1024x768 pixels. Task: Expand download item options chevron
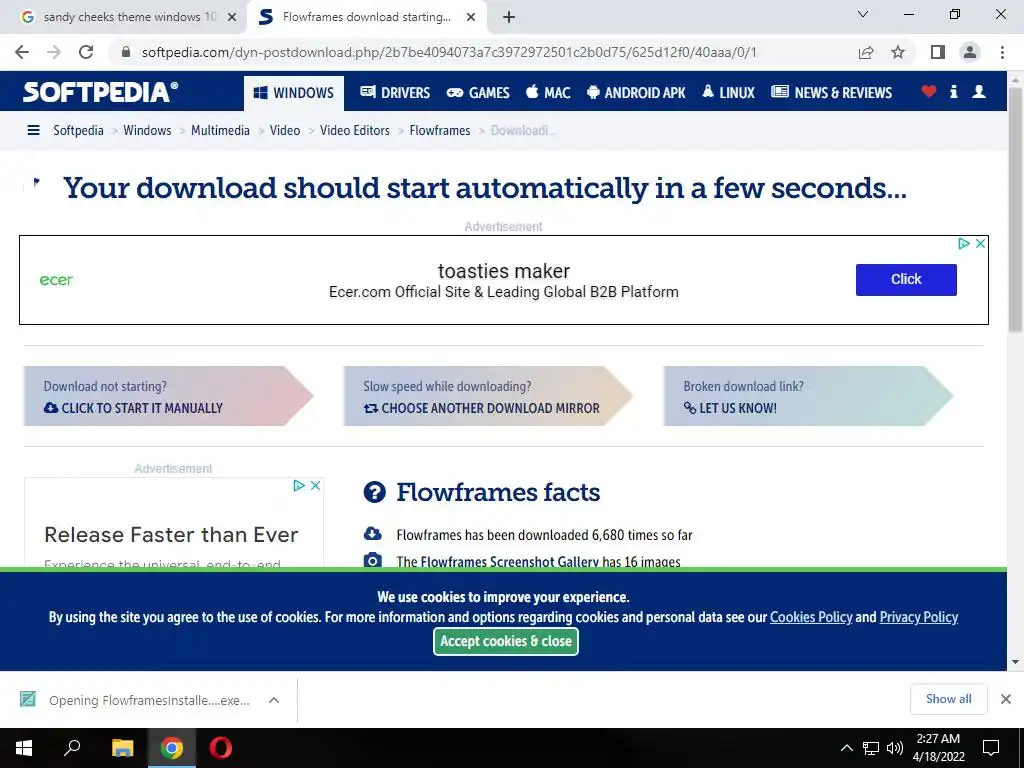274,700
